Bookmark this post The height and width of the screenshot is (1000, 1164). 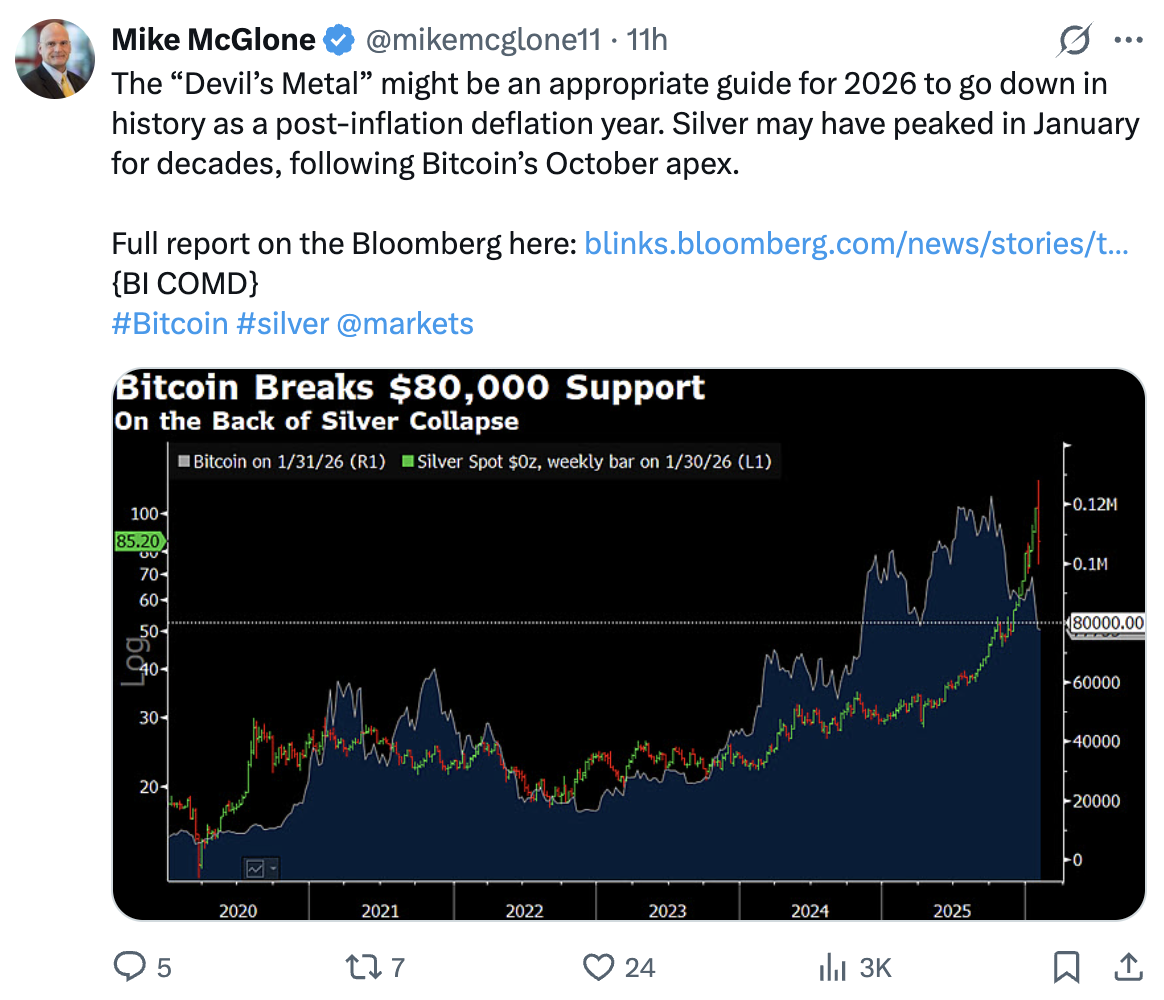pyautogui.click(x=1067, y=967)
